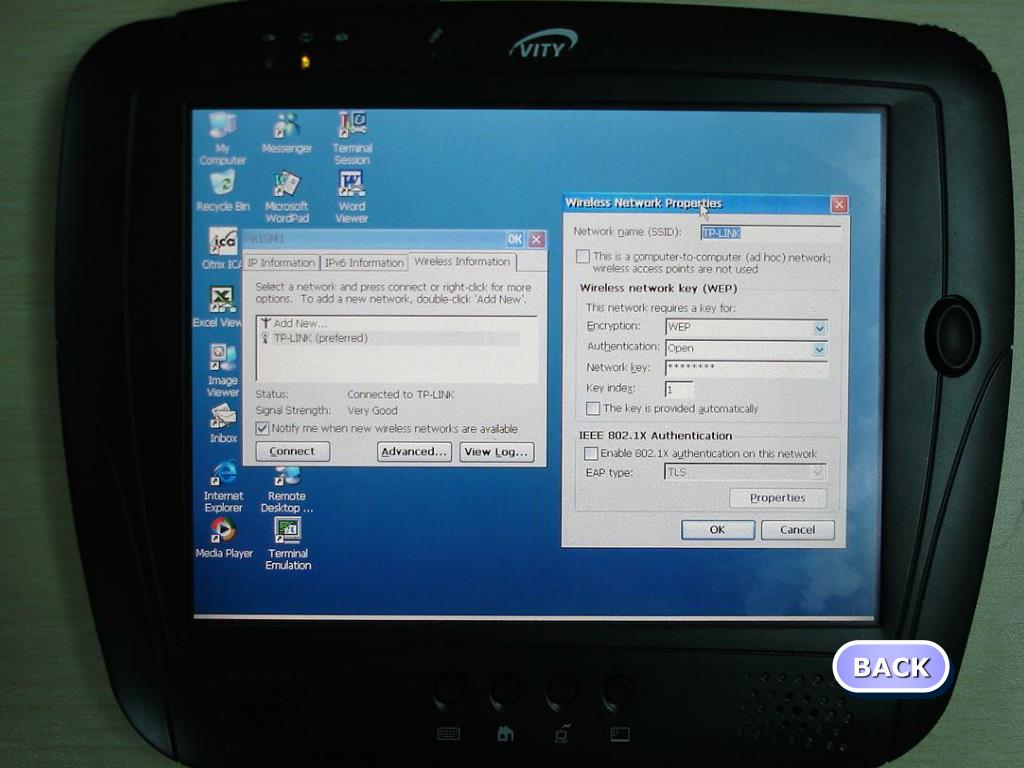
Task: Open Remote Desktop desktop icon
Action: tap(287, 490)
